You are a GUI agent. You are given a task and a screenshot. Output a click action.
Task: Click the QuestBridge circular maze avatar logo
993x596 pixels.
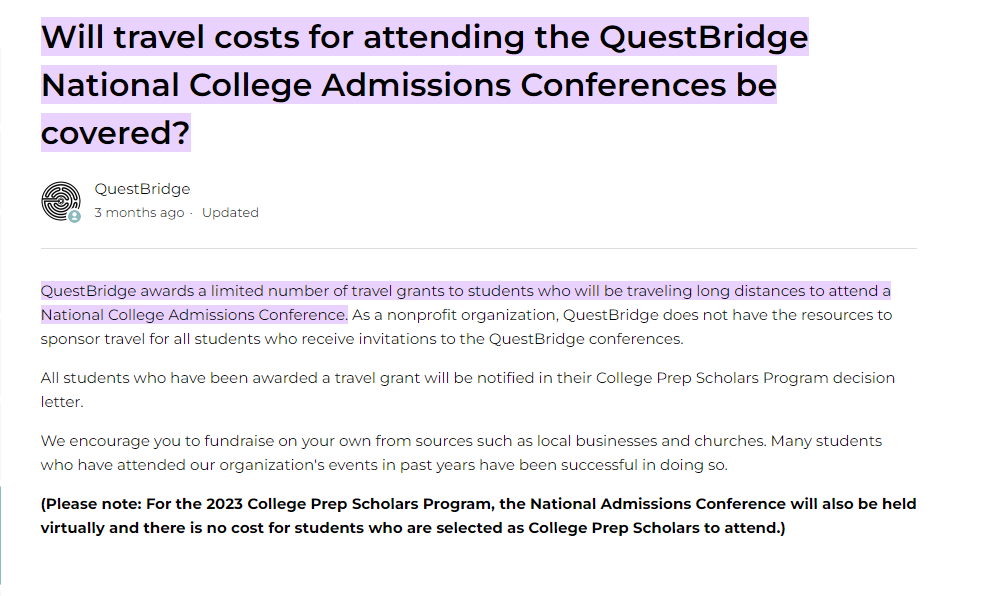pyautogui.click(x=61, y=201)
